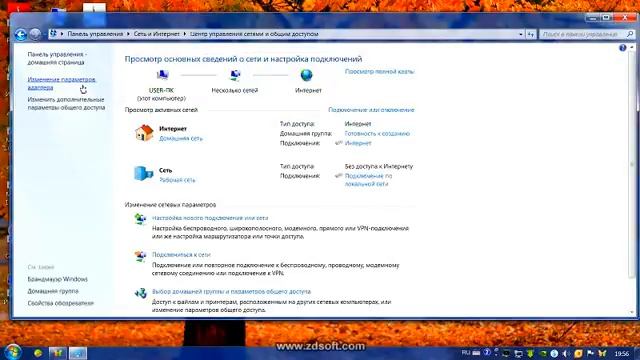Open the Windows Start orb
This screenshot has height=360, width=640.
click(12, 352)
